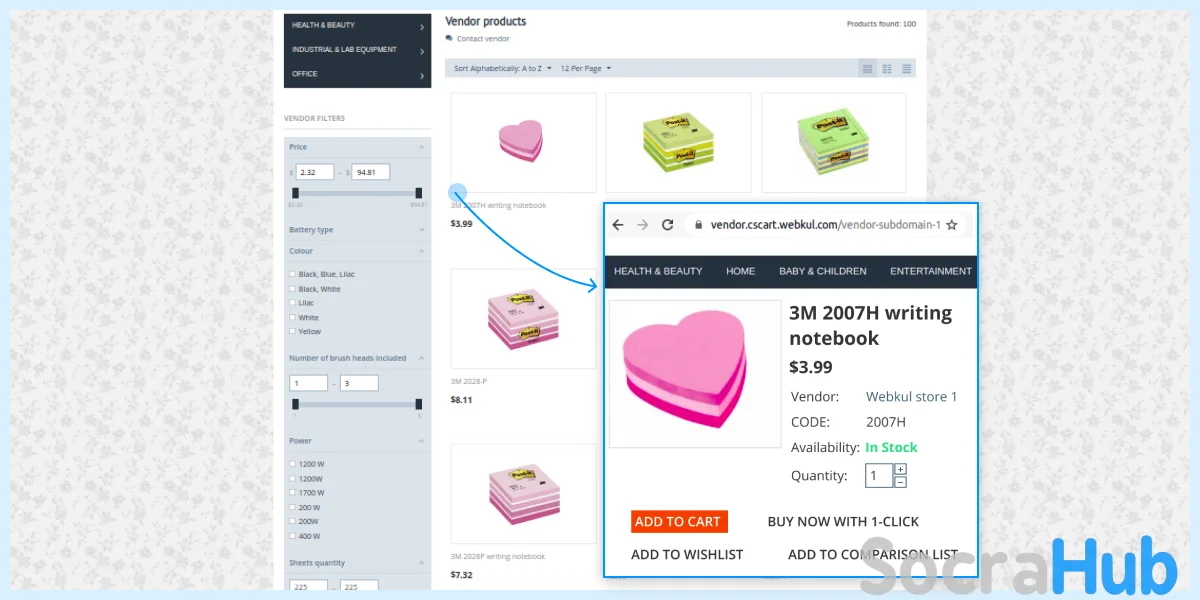
Task: Increase quantity with the plus button
Action: click(900, 469)
